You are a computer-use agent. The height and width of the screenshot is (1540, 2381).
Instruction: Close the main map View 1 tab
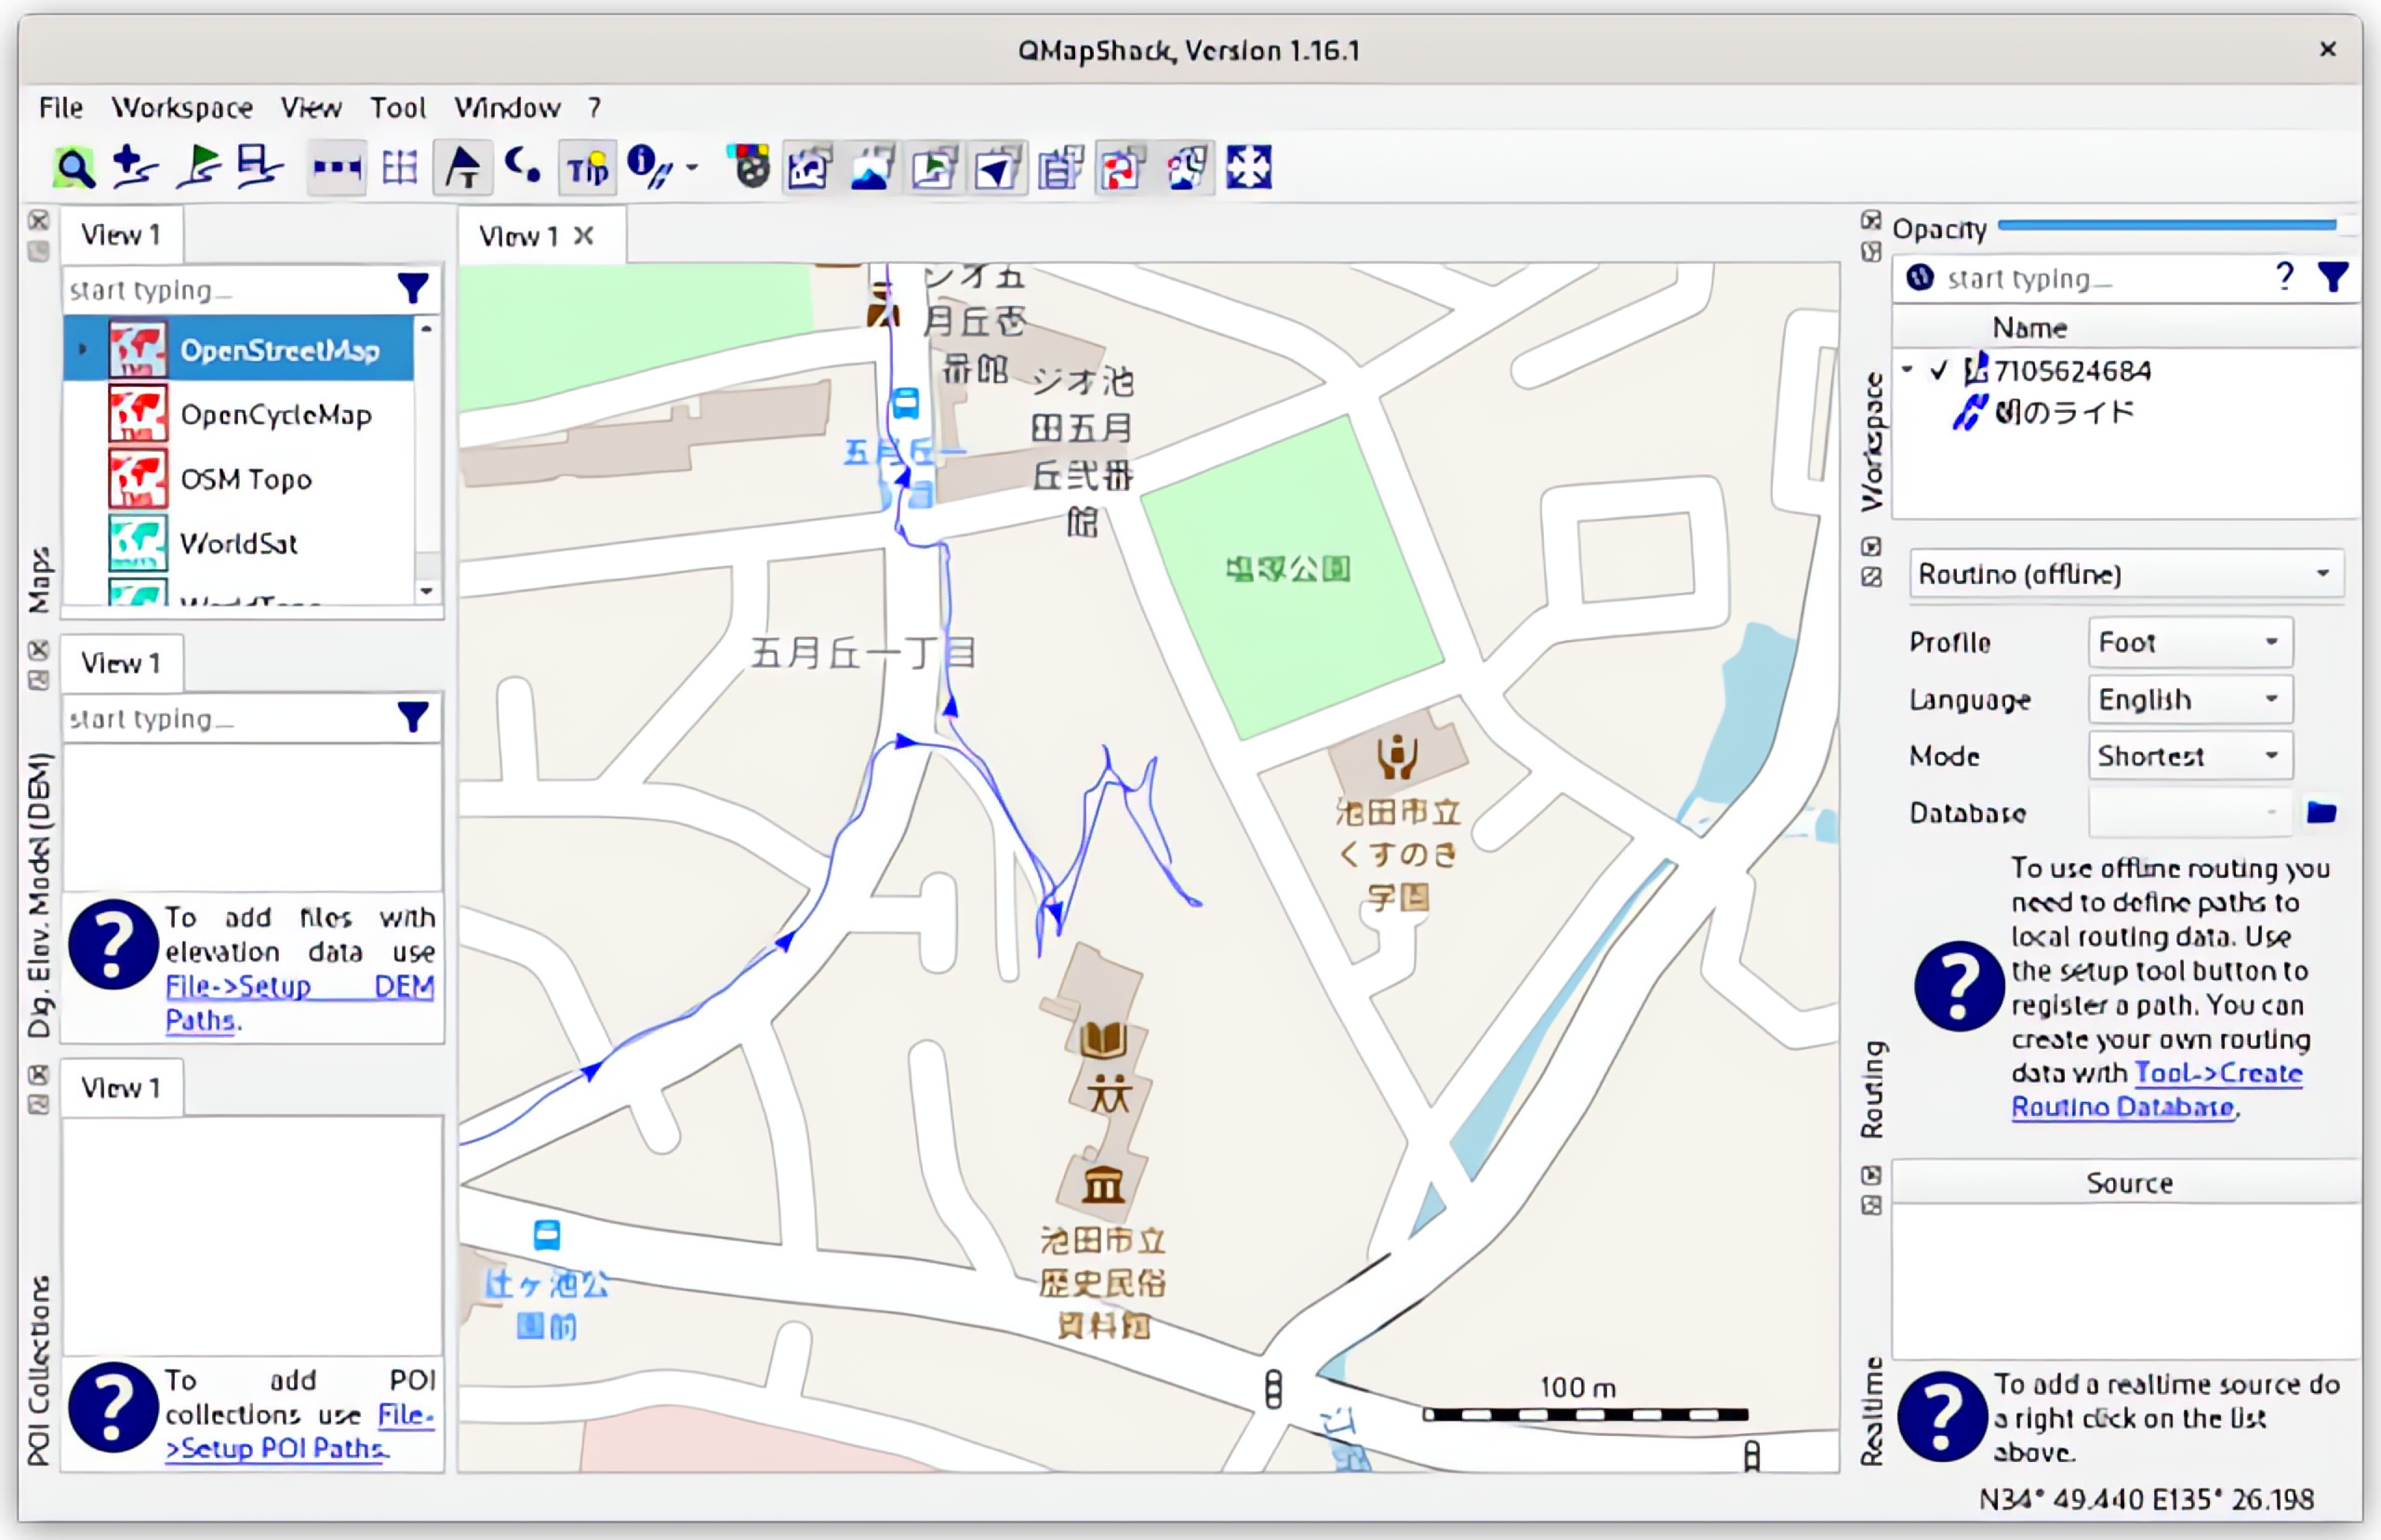tap(584, 235)
